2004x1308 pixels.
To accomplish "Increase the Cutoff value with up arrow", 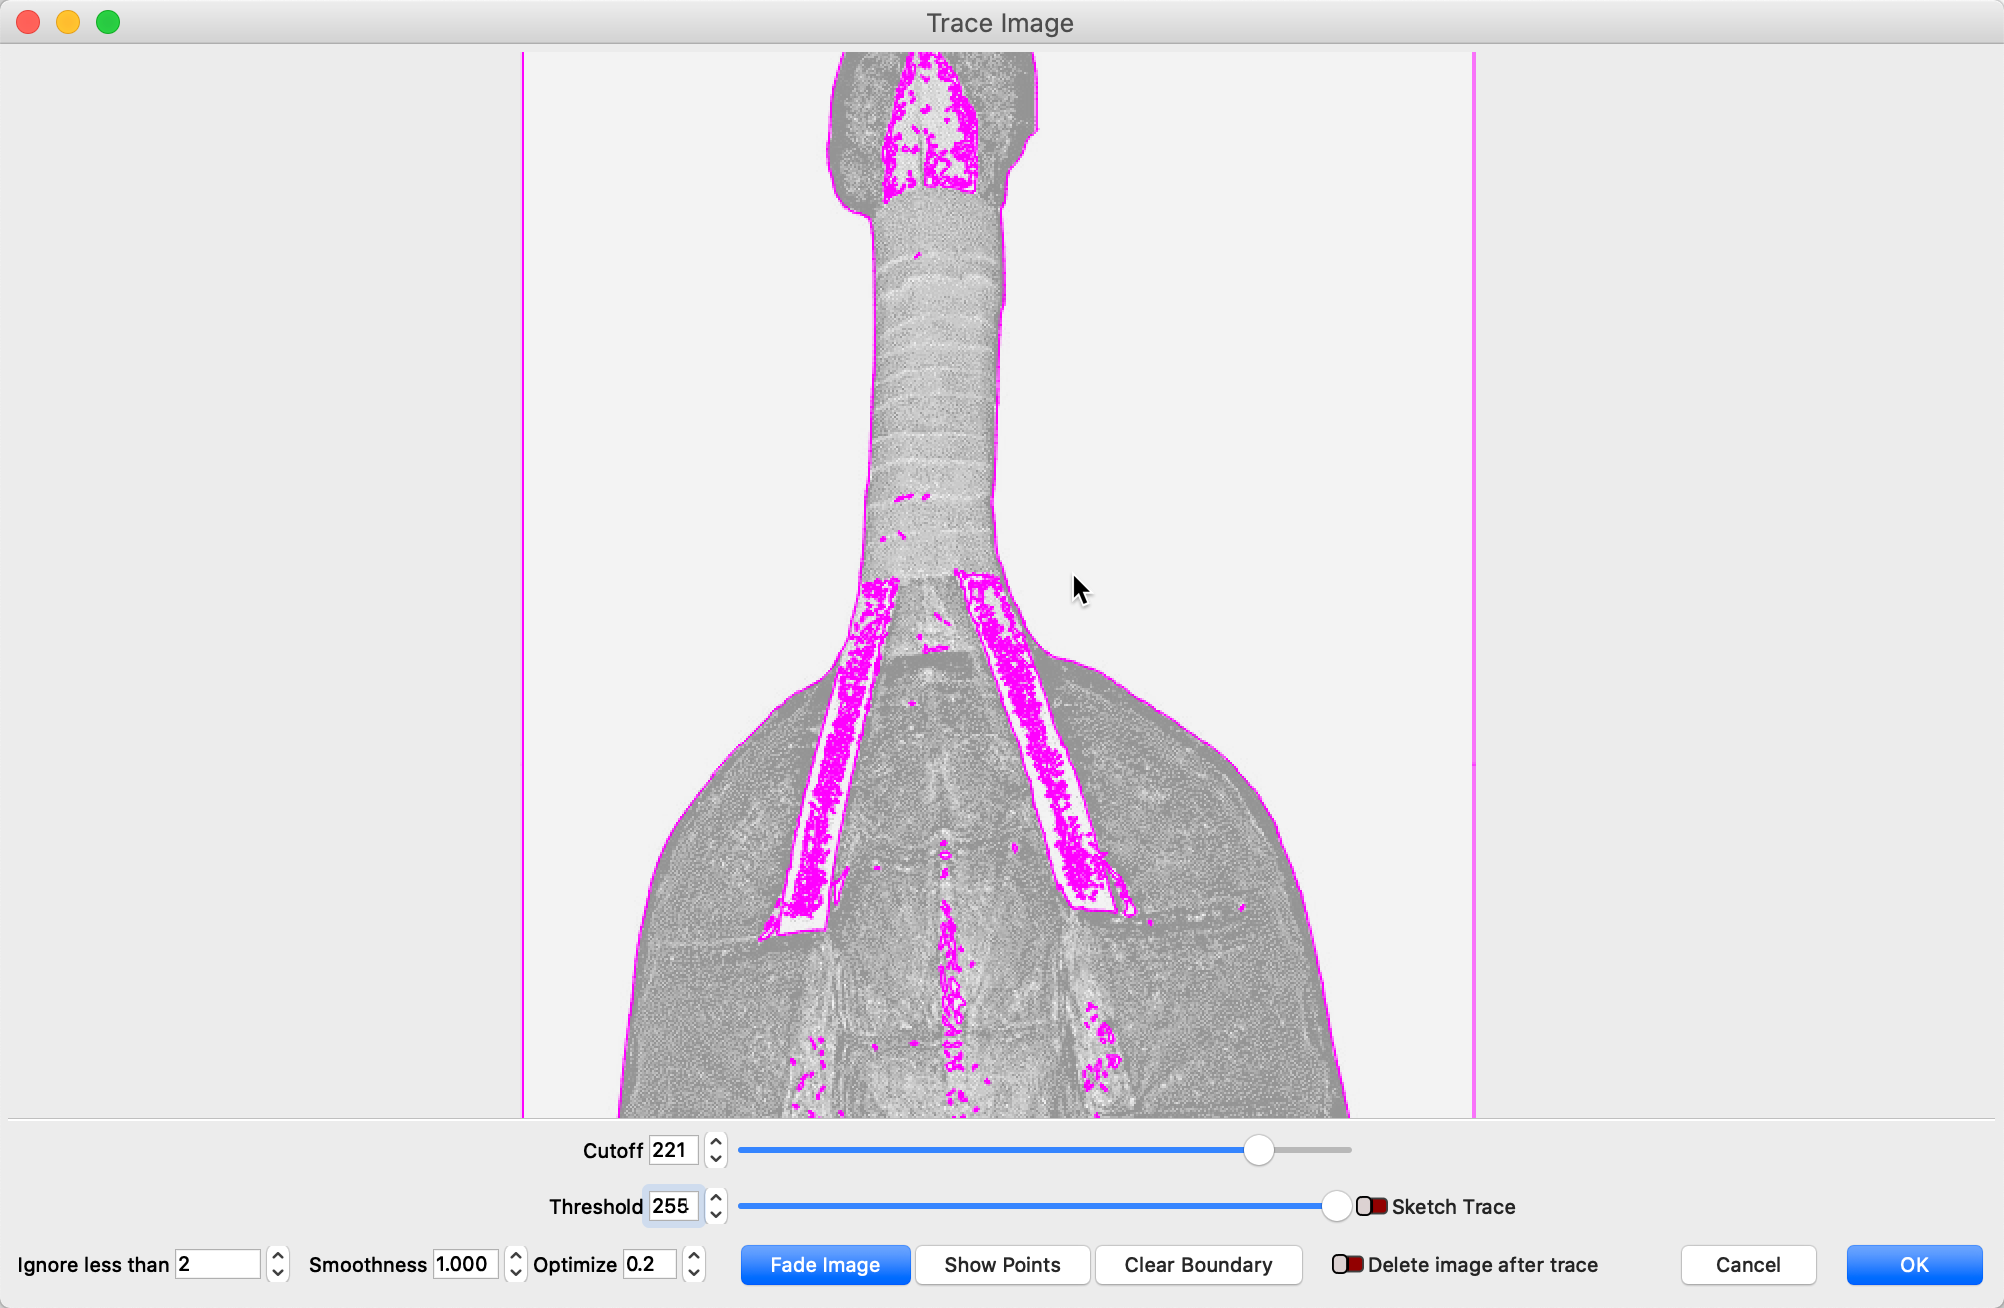I will coord(716,1141).
